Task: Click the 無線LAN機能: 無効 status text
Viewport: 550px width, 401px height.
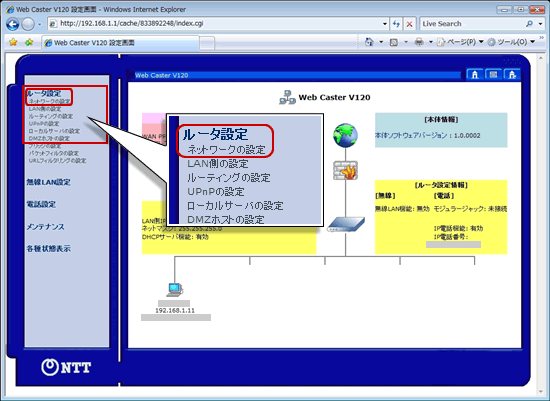Action: [402, 209]
